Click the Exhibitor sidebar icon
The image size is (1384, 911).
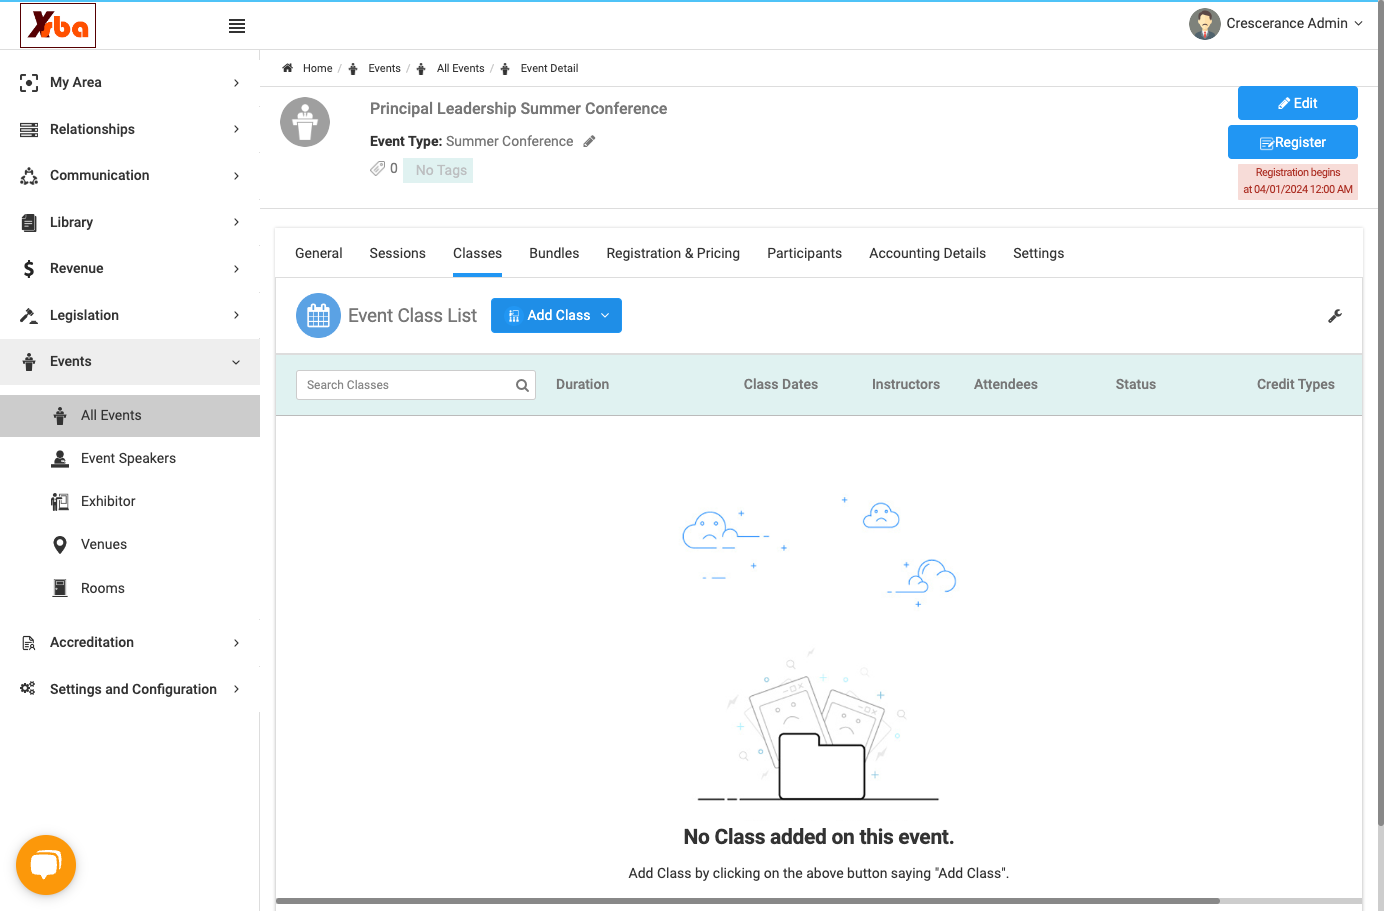(x=60, y=501)
